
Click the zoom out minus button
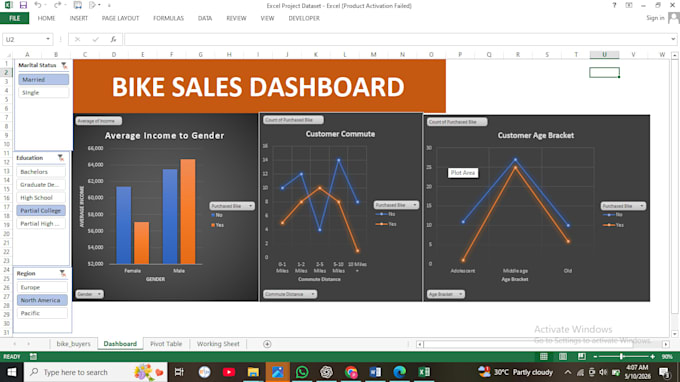[x=595, y=356]
